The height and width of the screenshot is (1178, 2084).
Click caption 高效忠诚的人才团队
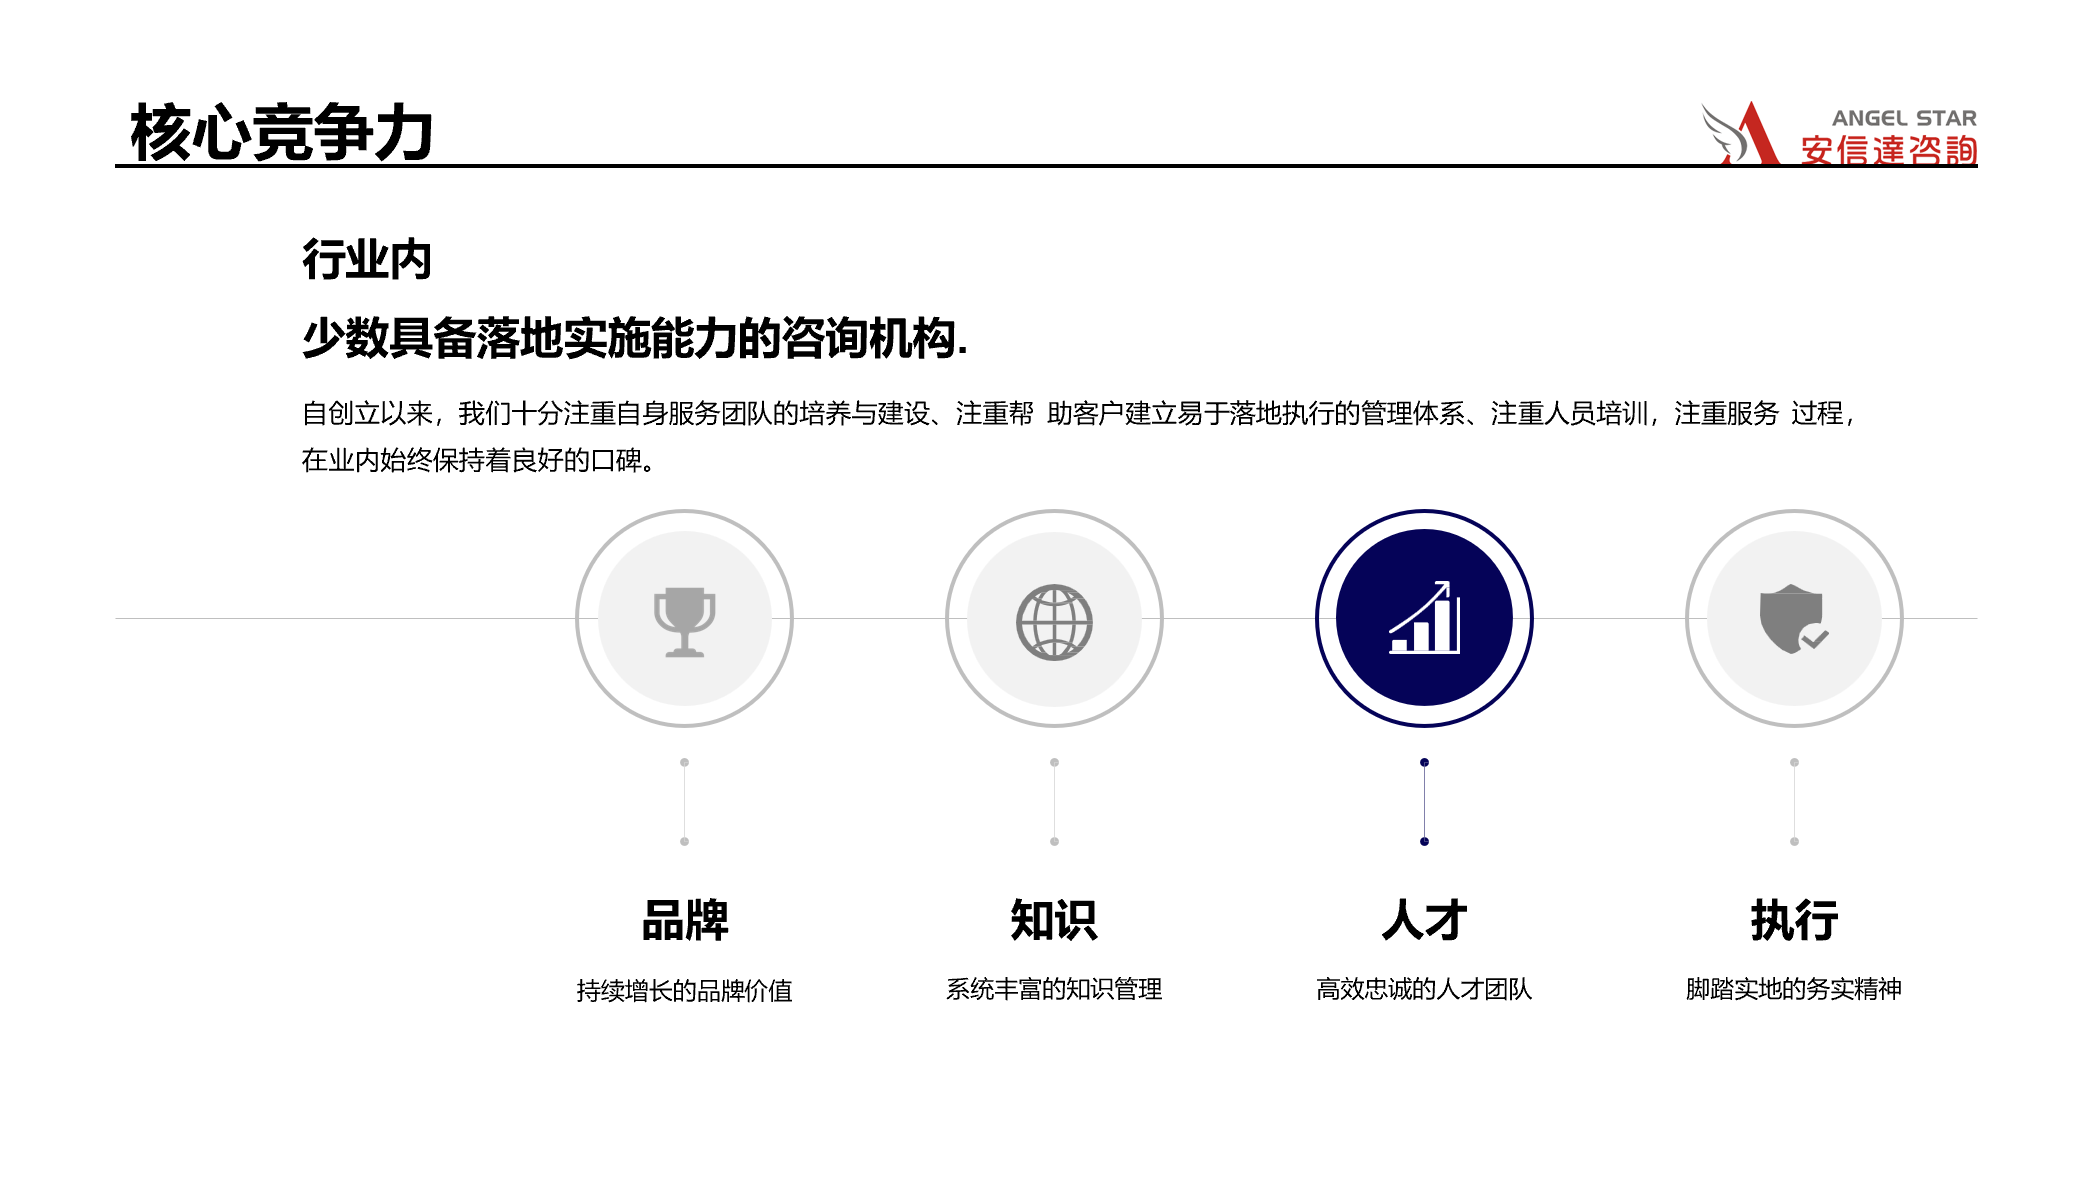click(x=1424, y=989)
